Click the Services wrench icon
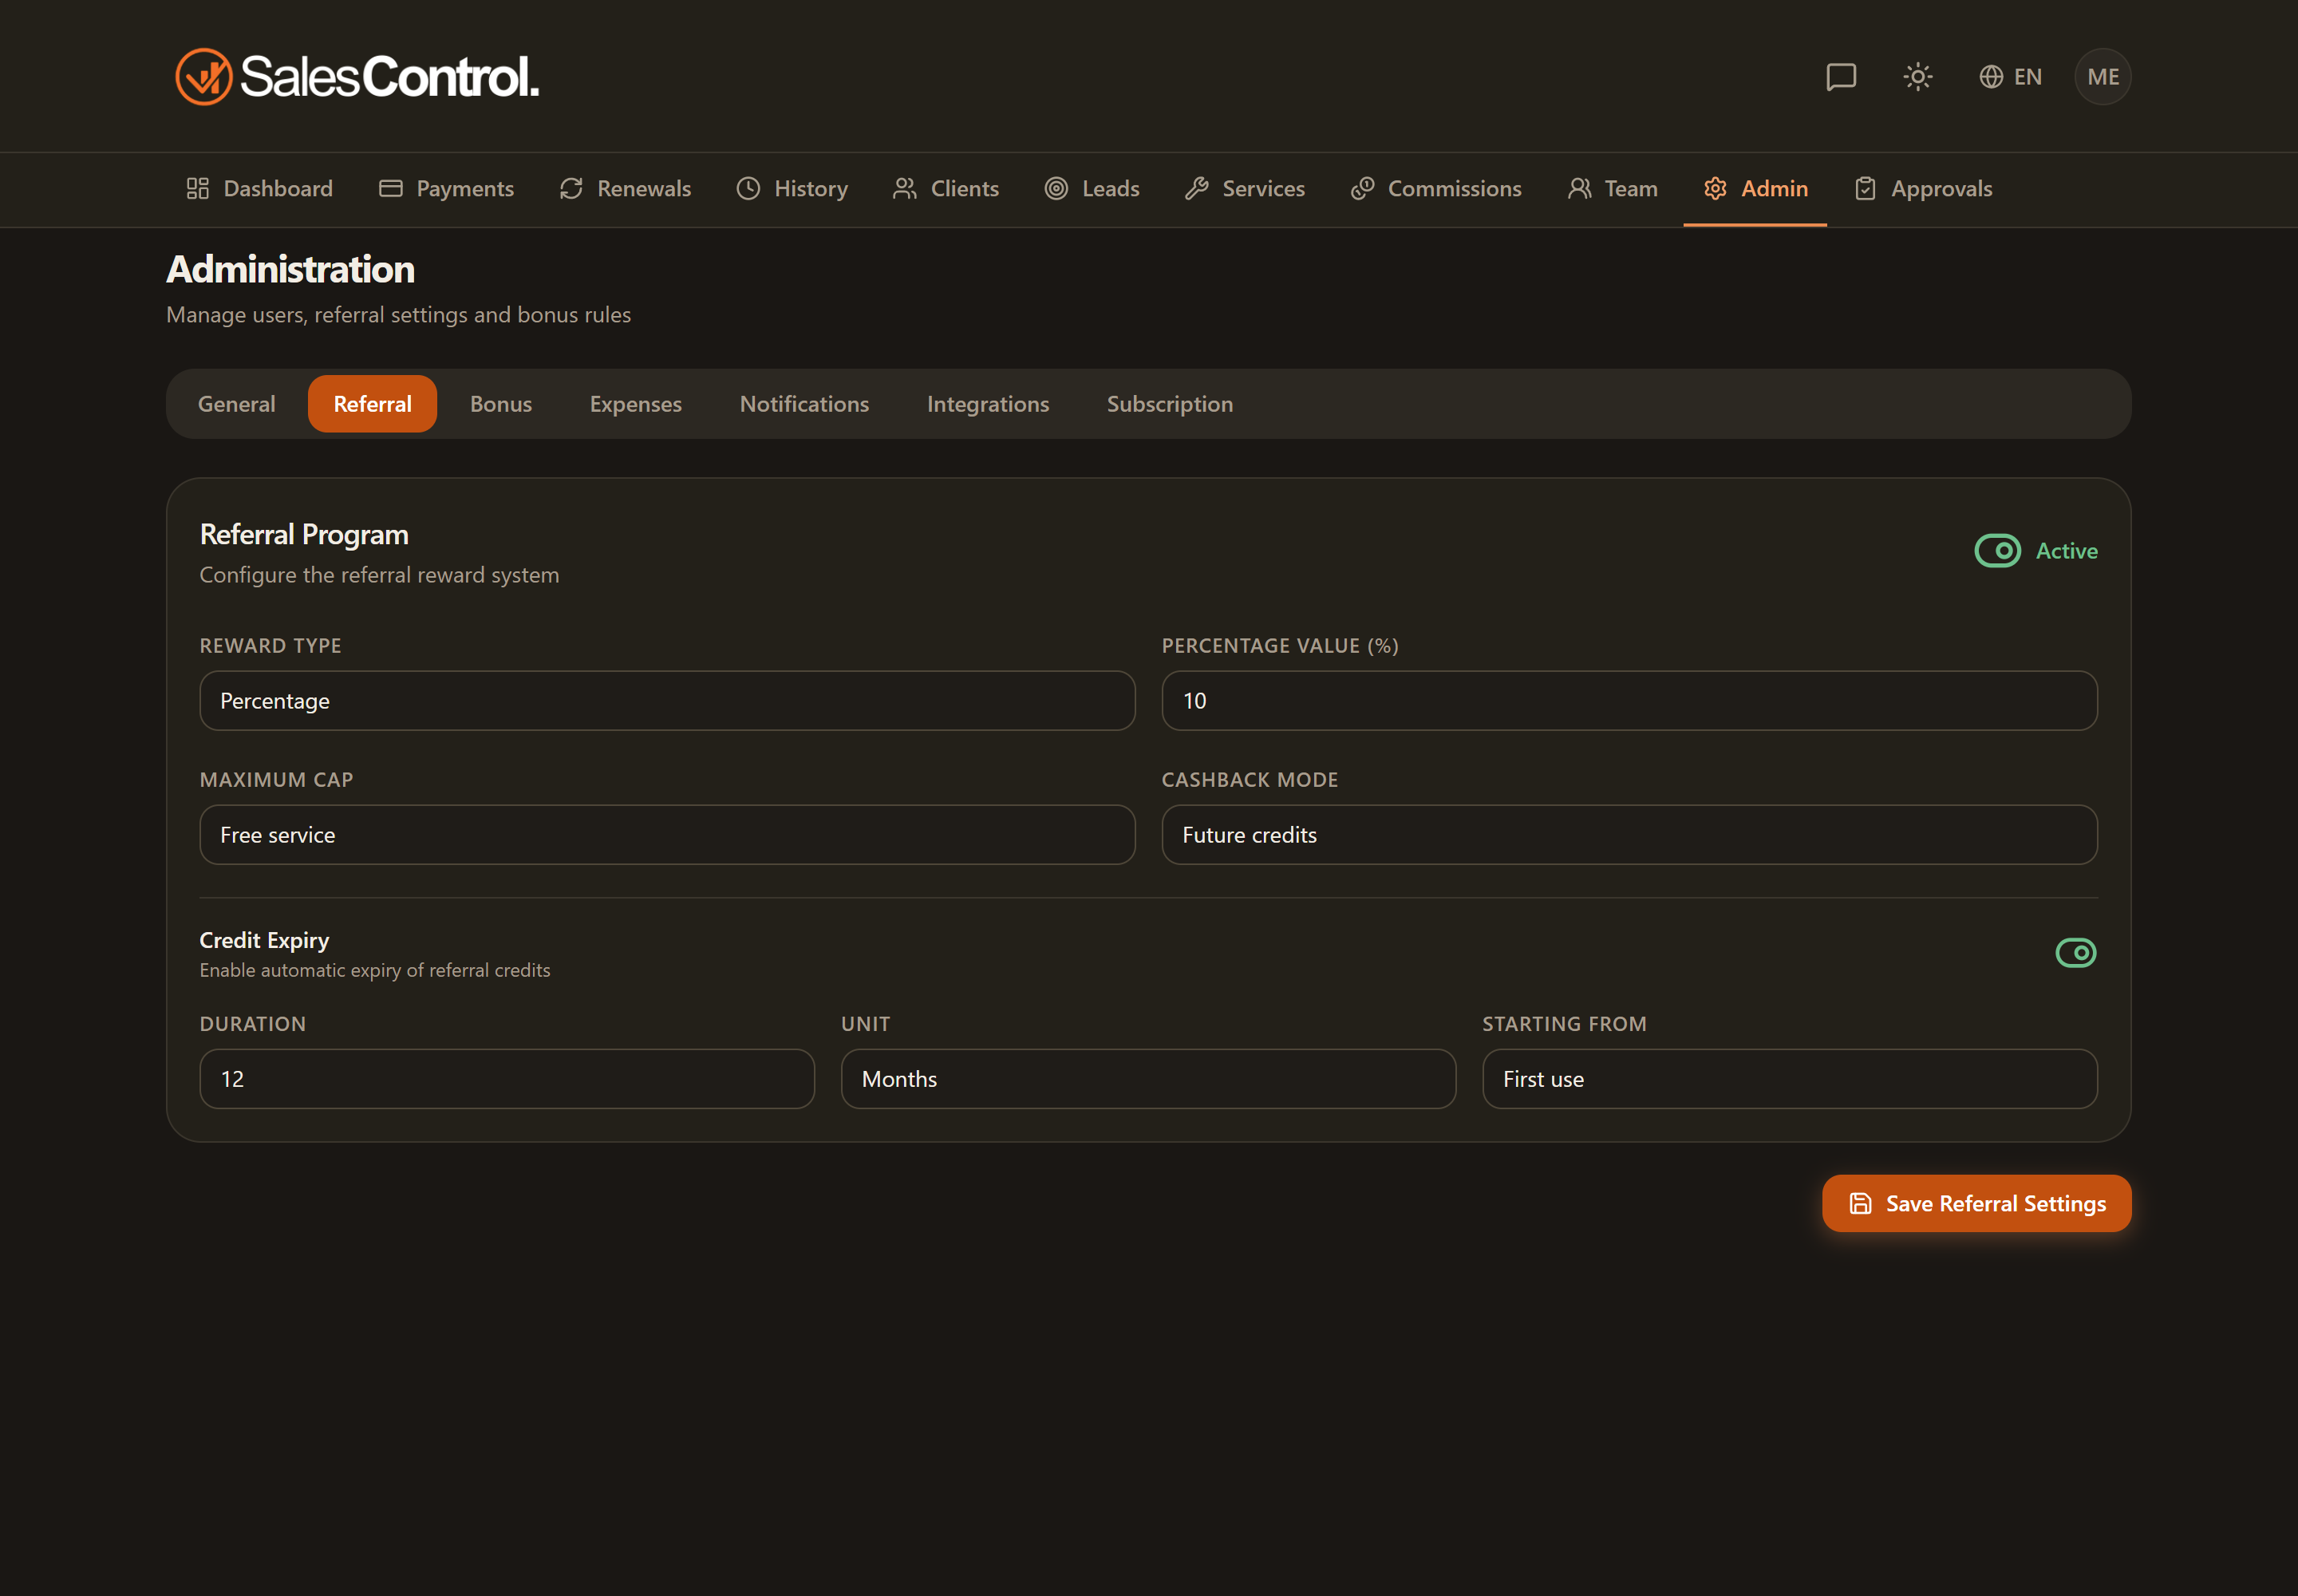Viewport: 2298px width, 1596px height. tap(1197, 188)
